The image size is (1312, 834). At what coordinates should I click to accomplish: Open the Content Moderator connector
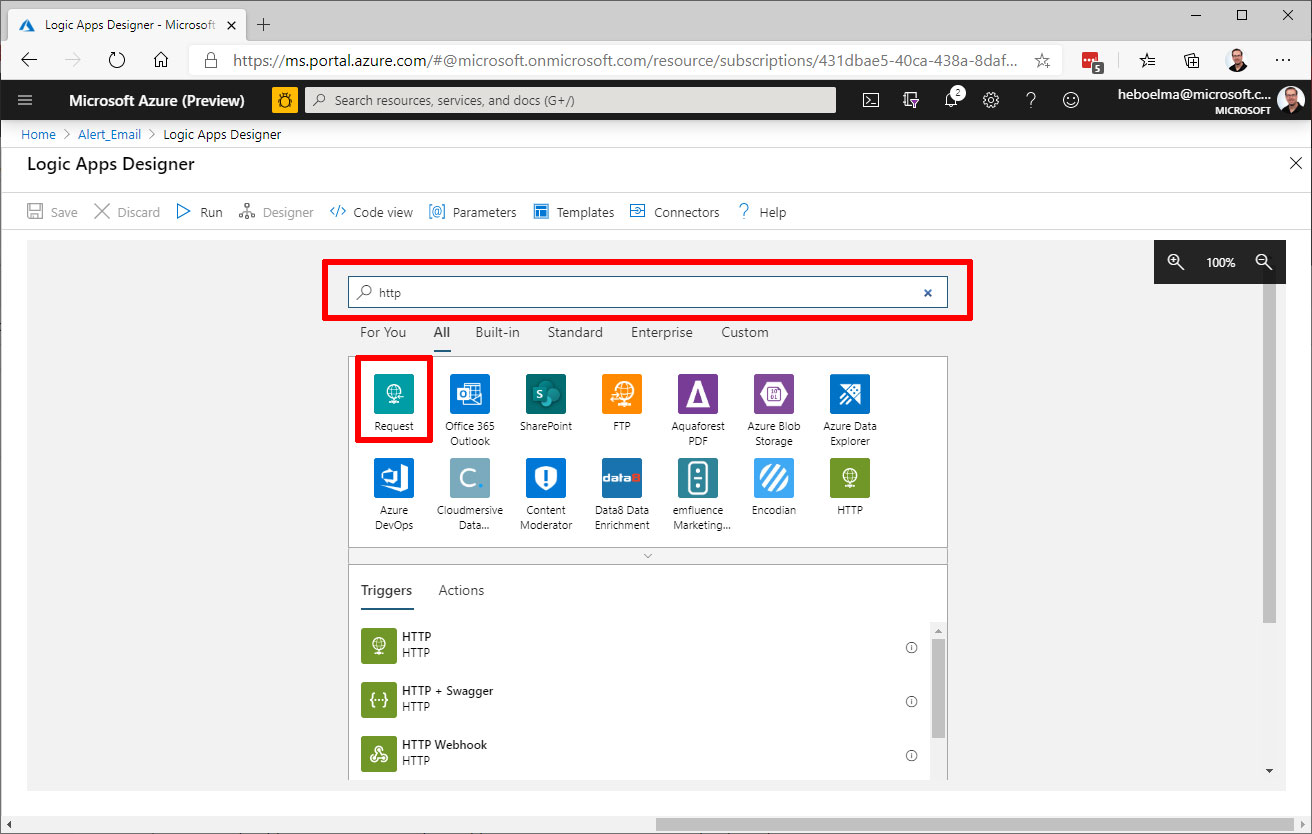(x=546, y=478)
